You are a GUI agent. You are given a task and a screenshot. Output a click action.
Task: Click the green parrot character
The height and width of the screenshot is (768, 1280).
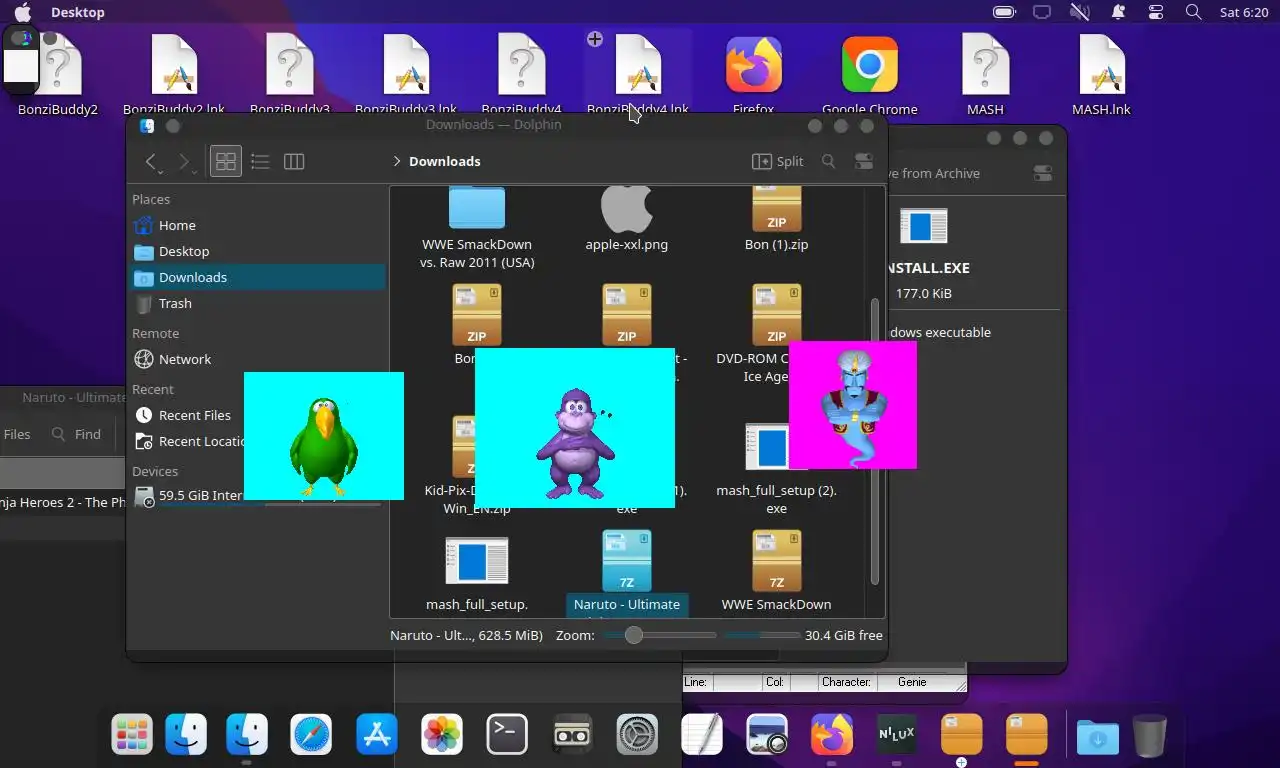(324, 446)
